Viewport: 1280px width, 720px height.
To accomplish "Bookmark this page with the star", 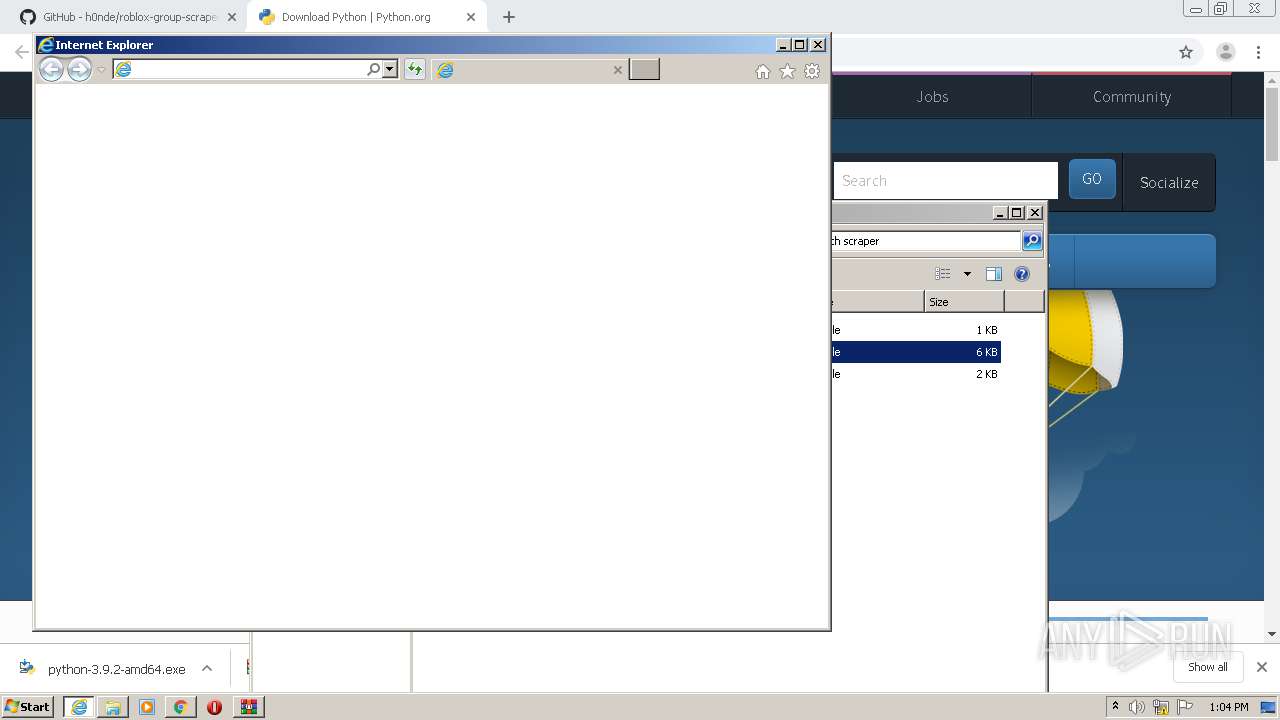I will (1186, 52).
